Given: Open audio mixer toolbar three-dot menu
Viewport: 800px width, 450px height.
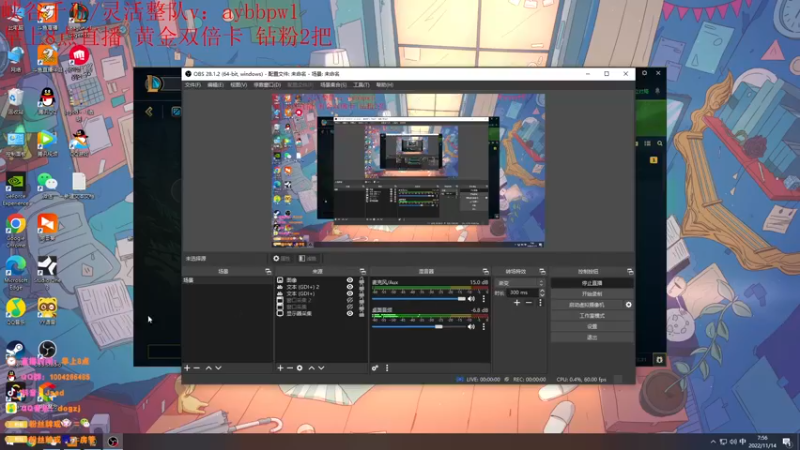Looking at the screenshot, I should point(387,368).
